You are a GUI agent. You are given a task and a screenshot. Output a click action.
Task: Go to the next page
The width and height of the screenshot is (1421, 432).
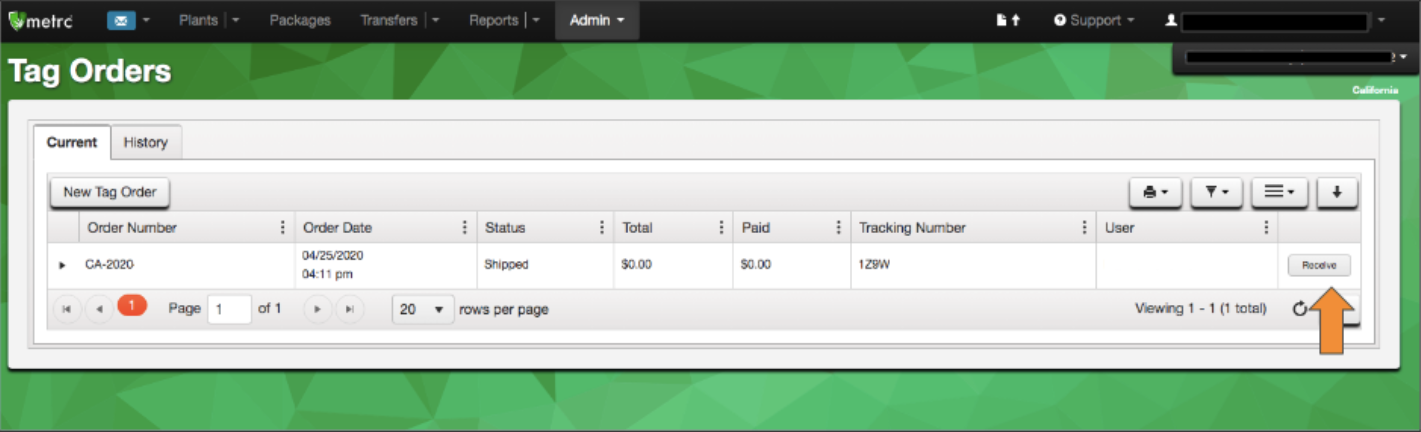point(317,309)
